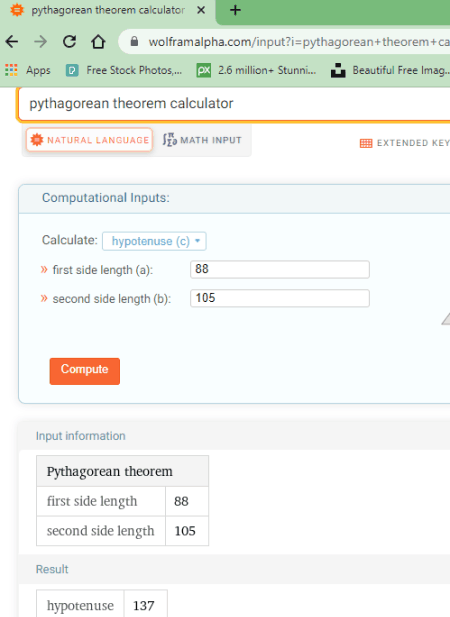Click the second side length field
The width and height of the screenshot is (450, 617).
coord(280,298)
